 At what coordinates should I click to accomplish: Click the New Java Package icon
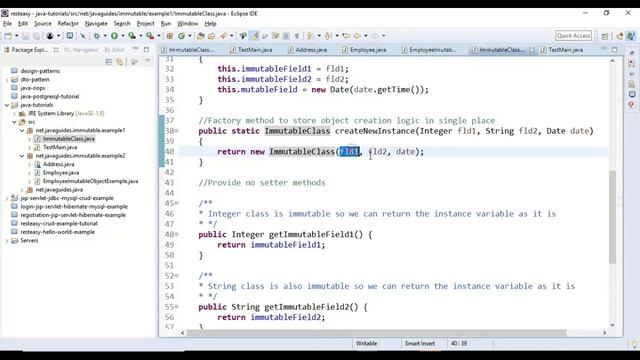[170, 36]
